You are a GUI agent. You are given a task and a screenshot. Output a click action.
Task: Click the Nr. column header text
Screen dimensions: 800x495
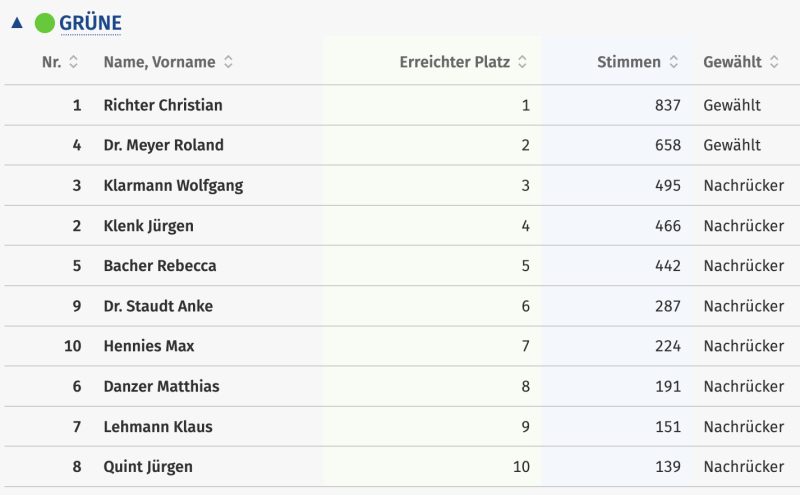tap(52, 62)
